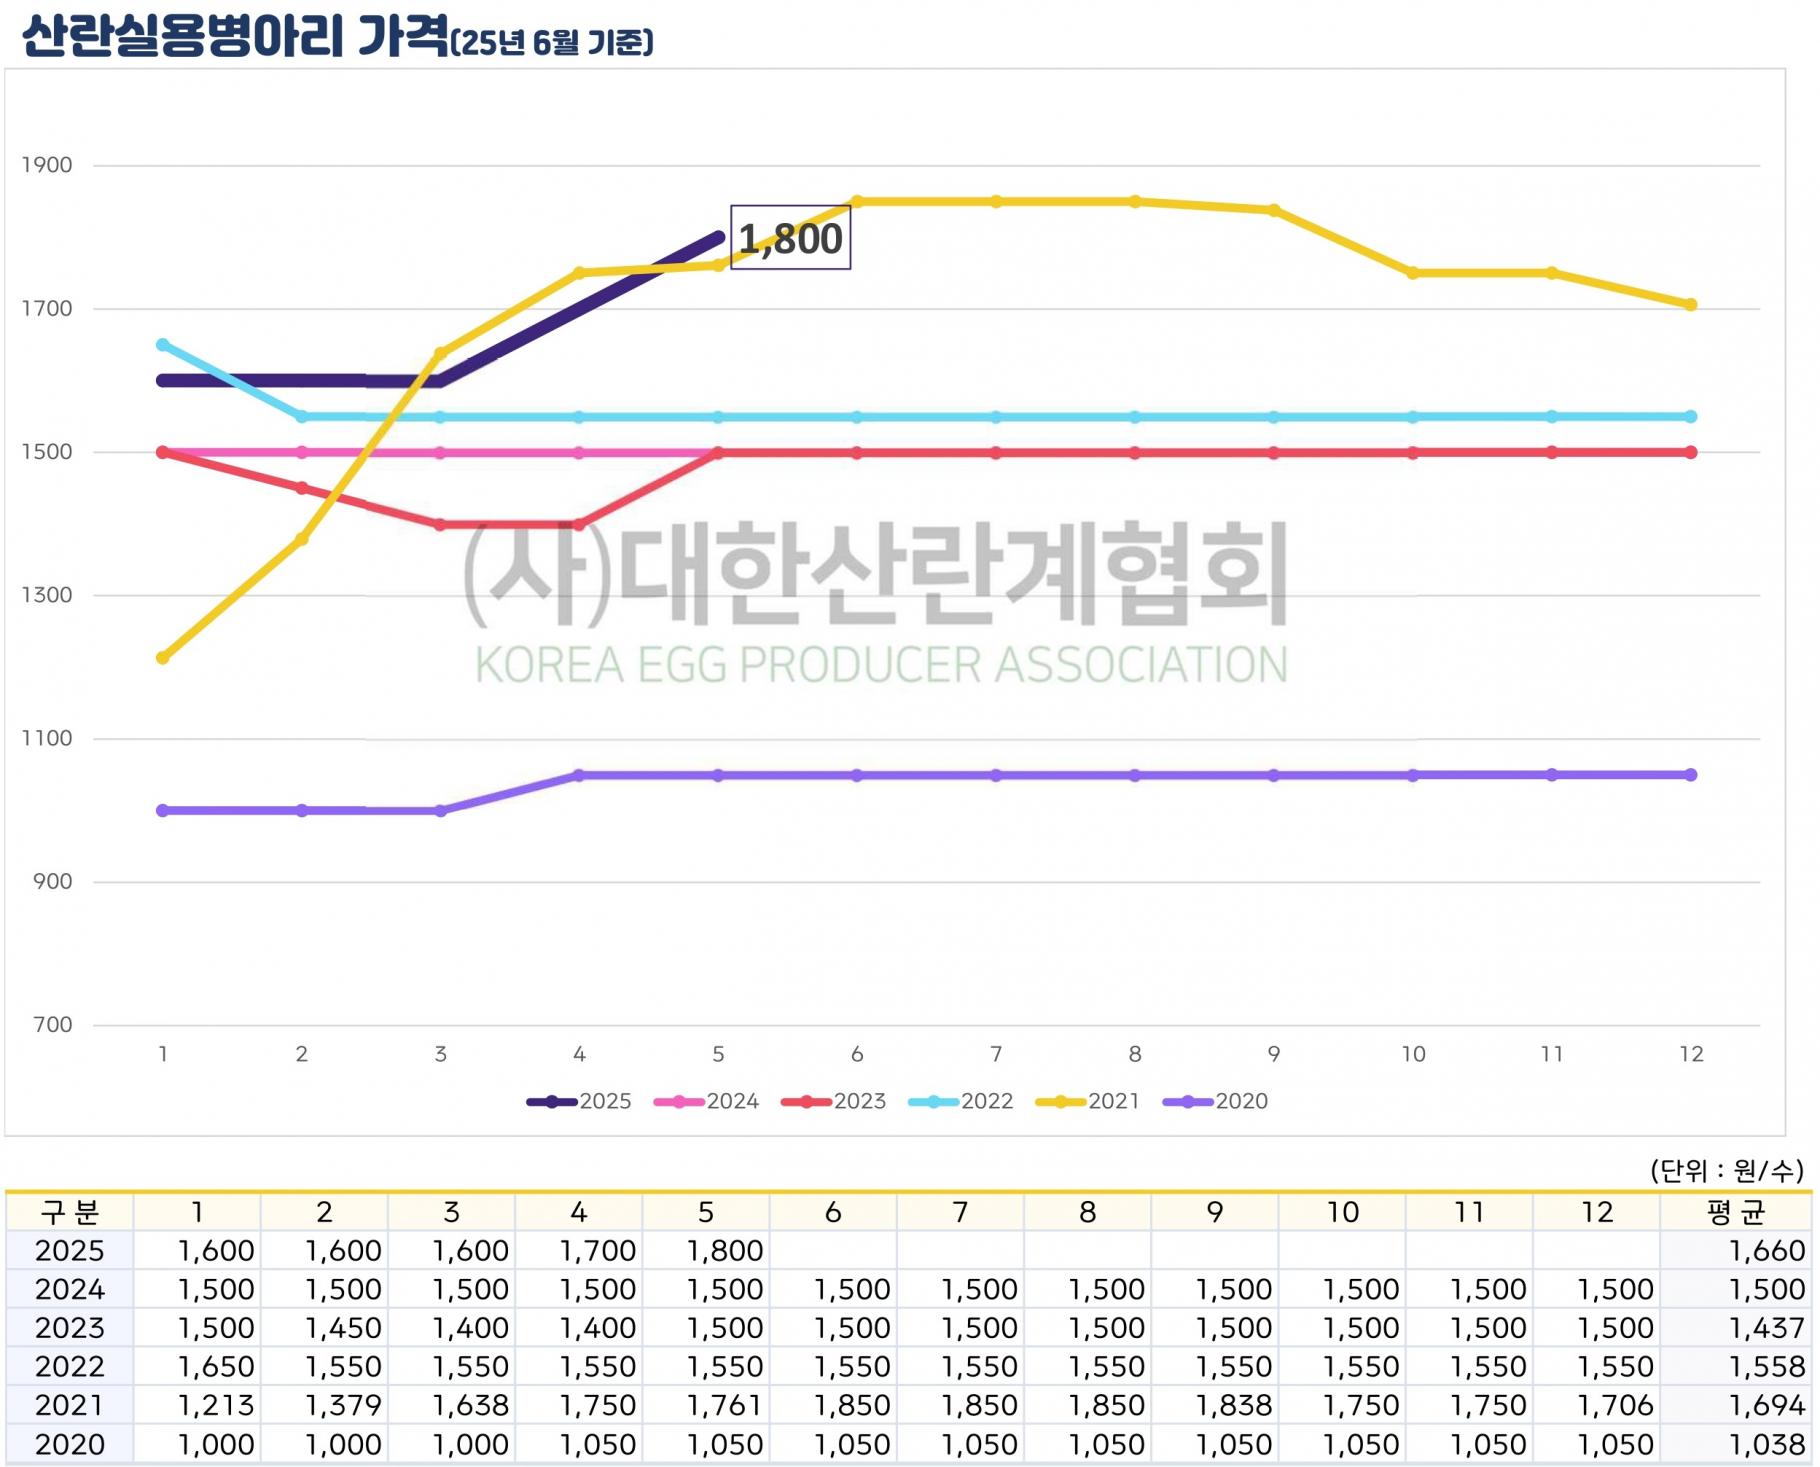Click the 구분 header cell in the table
The image size is (1820, 1467).
69,1212
